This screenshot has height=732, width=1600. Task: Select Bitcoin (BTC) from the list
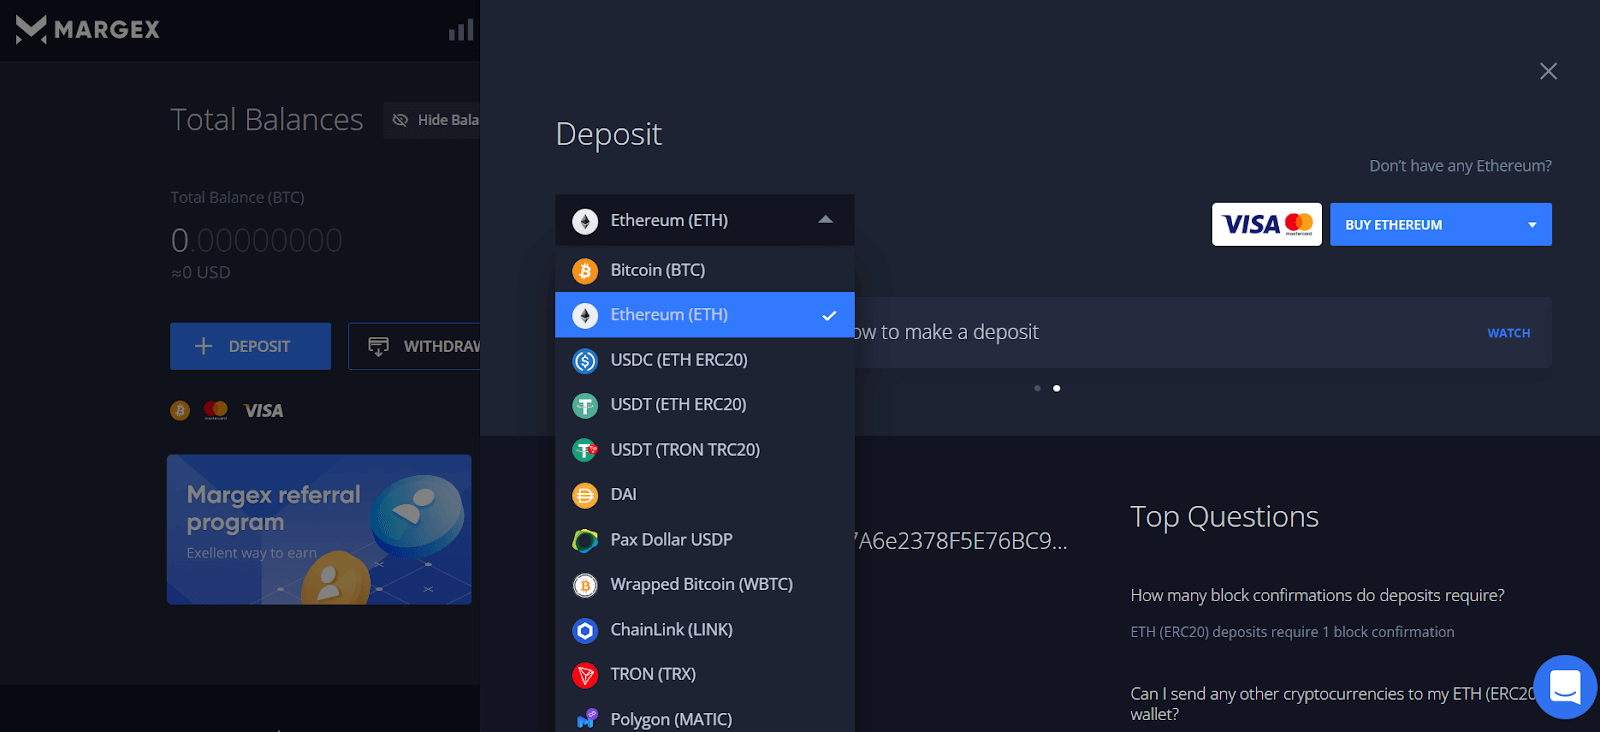click(705, 270)
